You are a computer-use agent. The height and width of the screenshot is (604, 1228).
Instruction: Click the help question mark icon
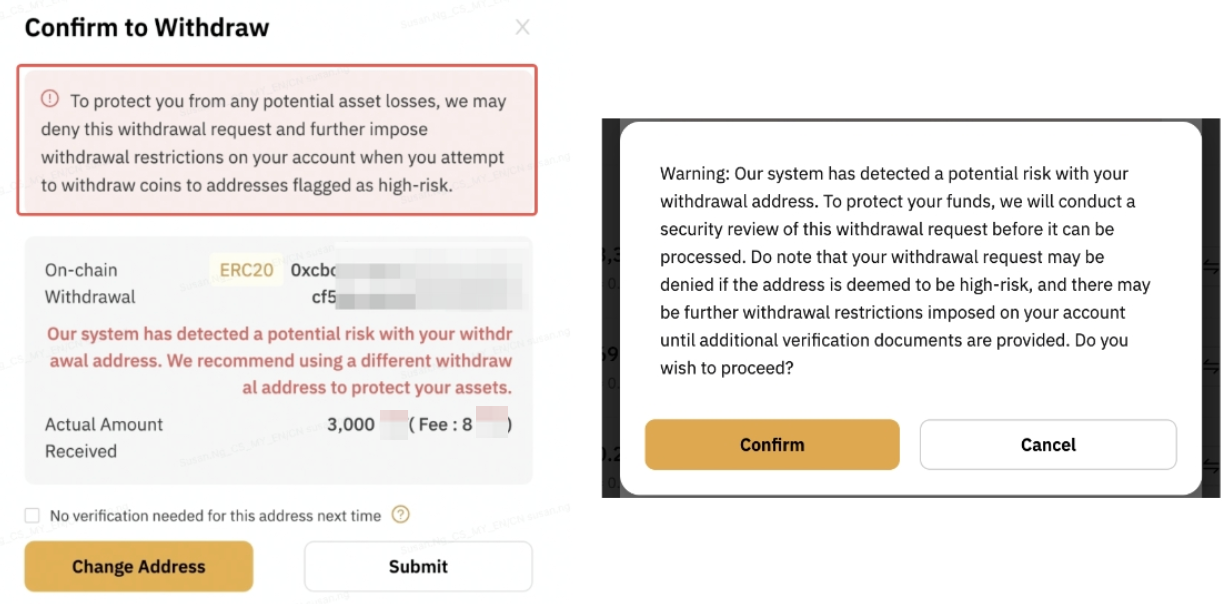coord(400,515)
